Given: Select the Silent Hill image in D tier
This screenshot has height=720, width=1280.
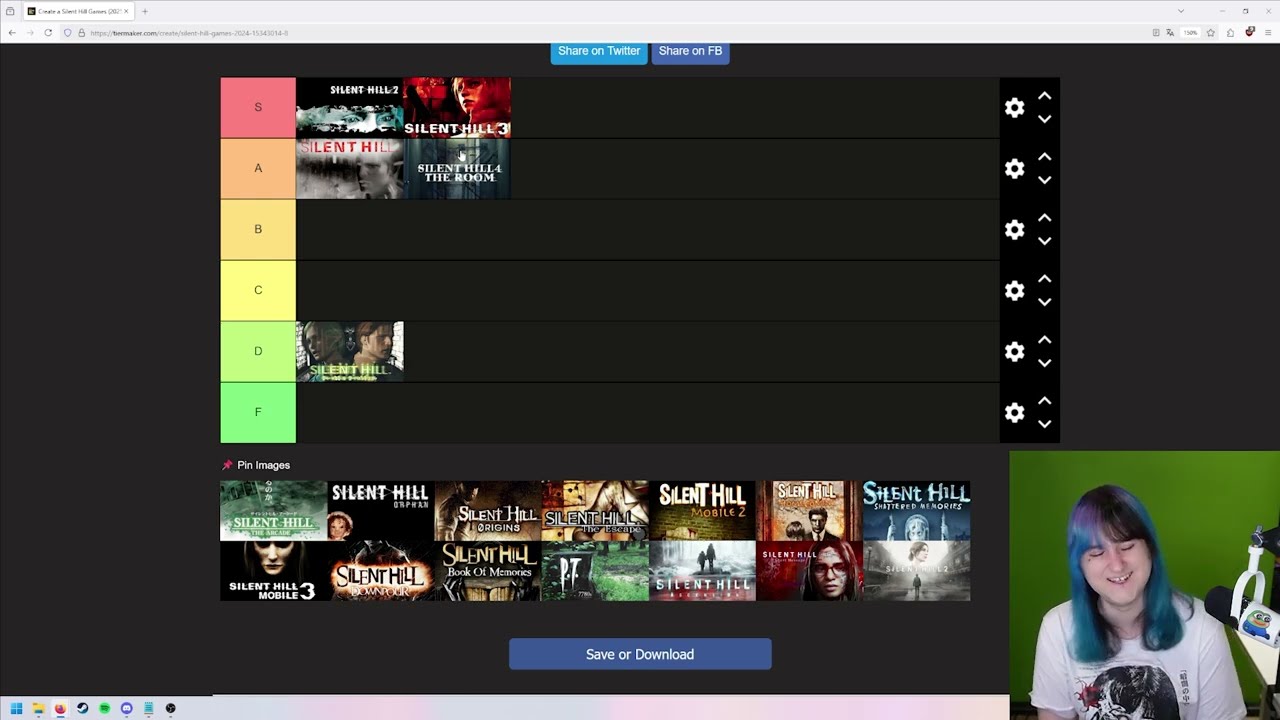Looking at the screenshot, I should 350,351.
